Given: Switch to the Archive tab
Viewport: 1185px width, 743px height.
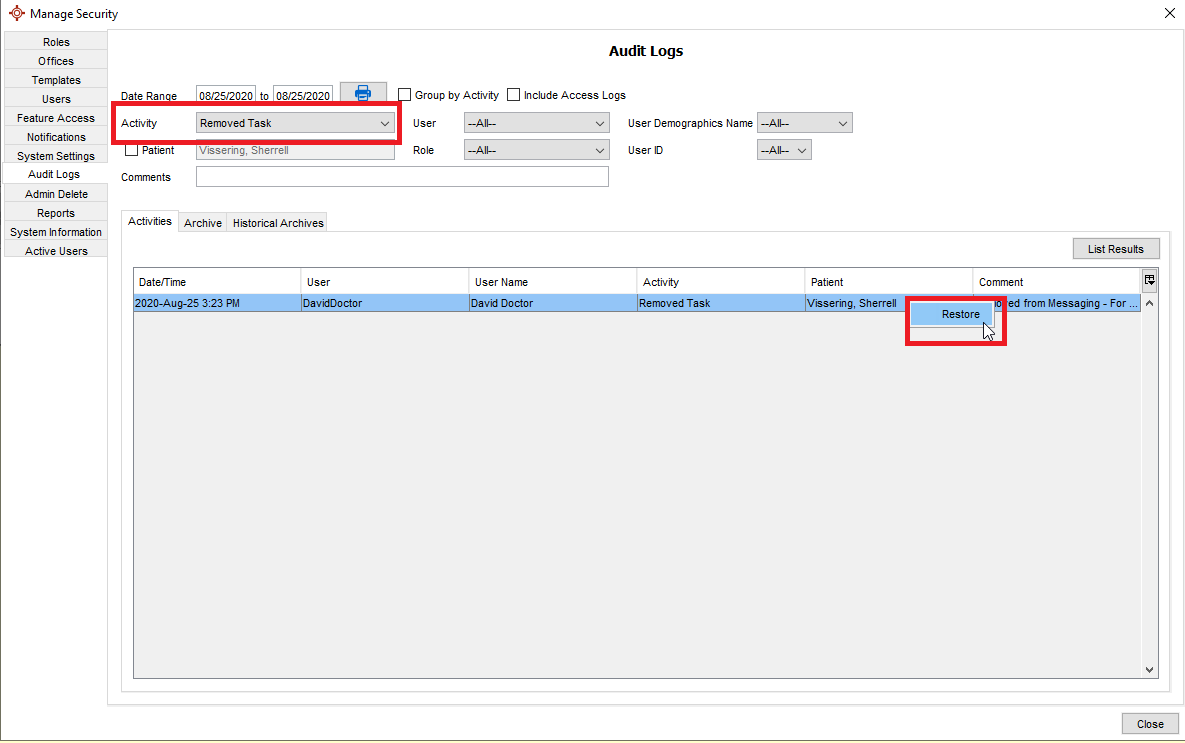Looking at the screenshot, I should click(x=203, y=223).
